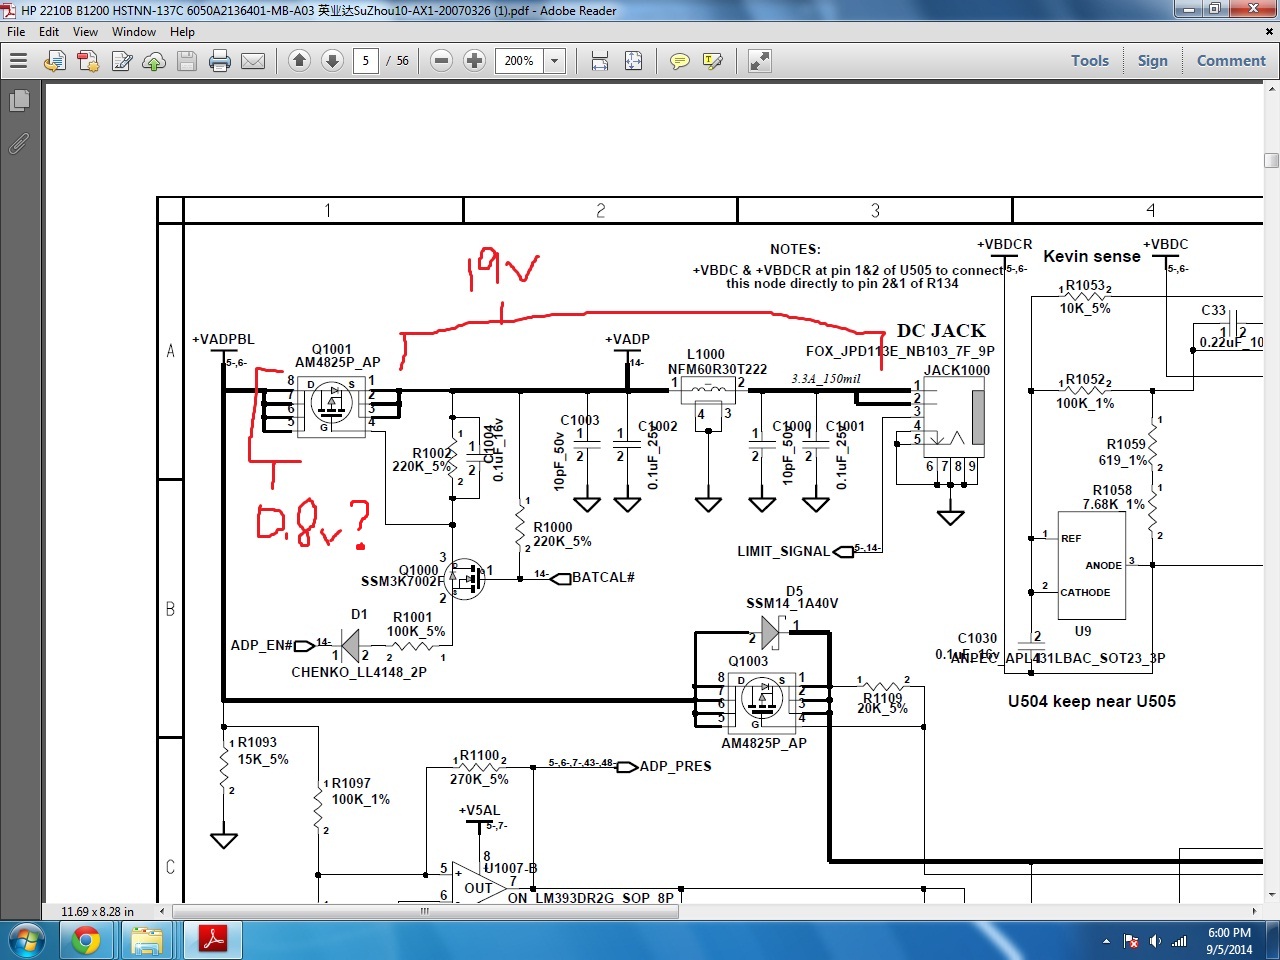Screen dimensions: 1280x960
Task: Click the NOTES: heading text
Action: (x=795, y=249)
